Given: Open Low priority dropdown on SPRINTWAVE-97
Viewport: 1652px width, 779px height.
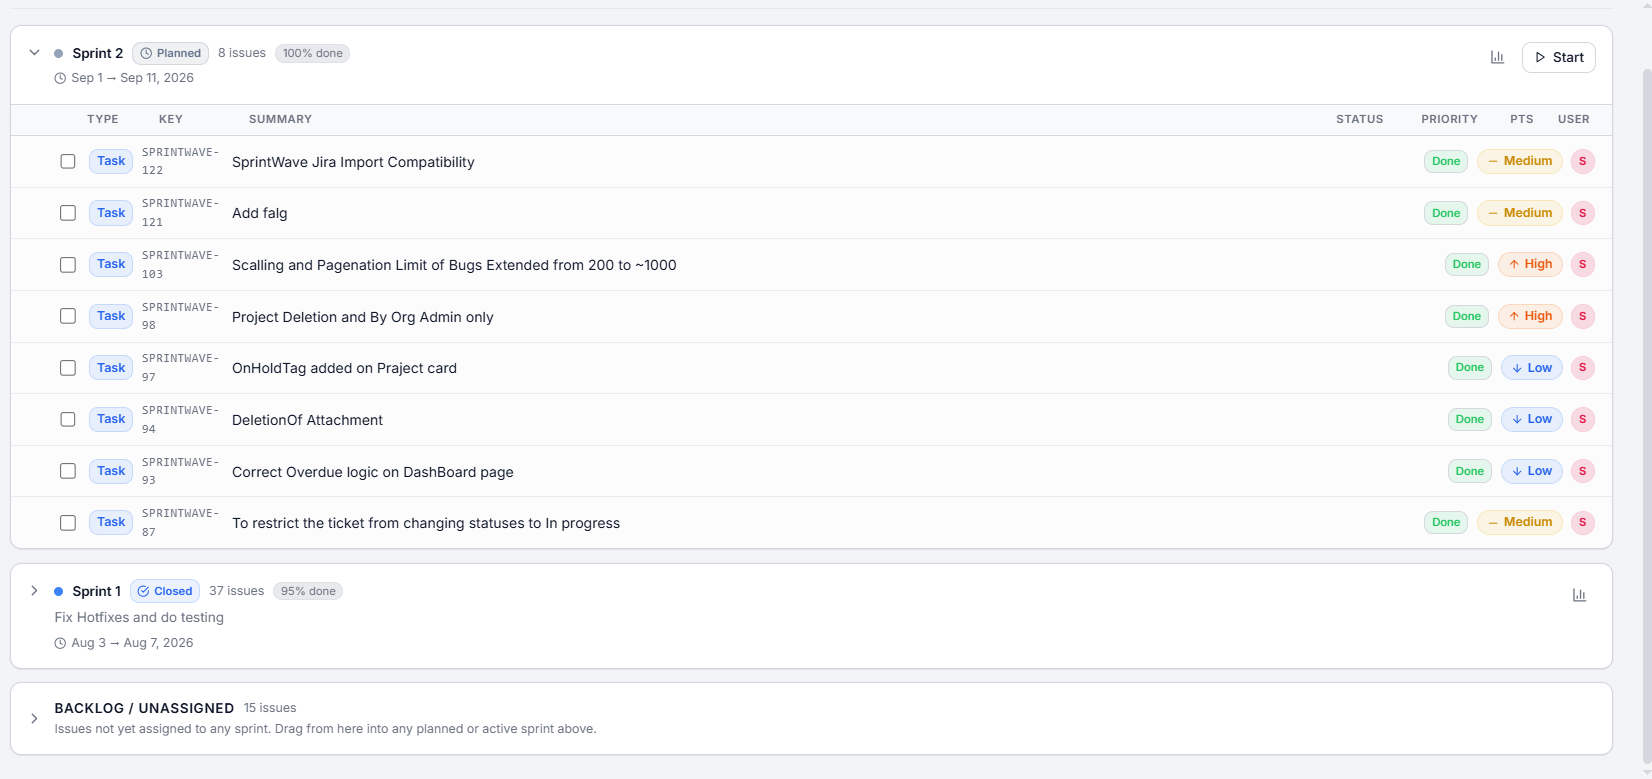Looking at the screenshot, I should 1532,368.
